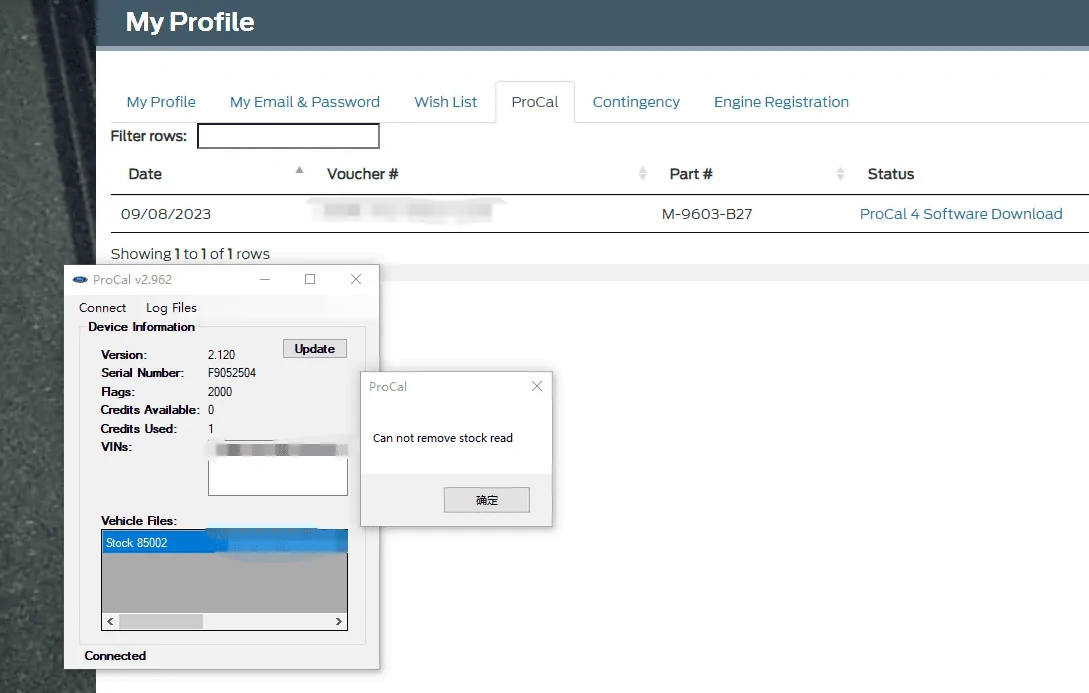Click version value 2.120
The width and height of the screenshot is (1089, 693).
[222, 355]
